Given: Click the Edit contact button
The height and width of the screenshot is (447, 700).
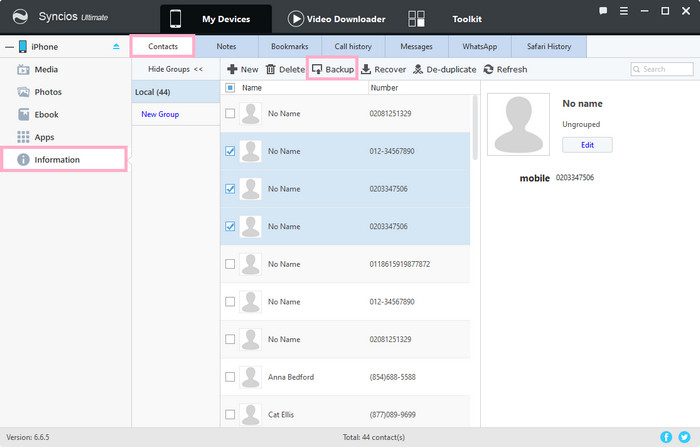Looking at the screenshot, I should pyautogui.click(x=587, y=145).
